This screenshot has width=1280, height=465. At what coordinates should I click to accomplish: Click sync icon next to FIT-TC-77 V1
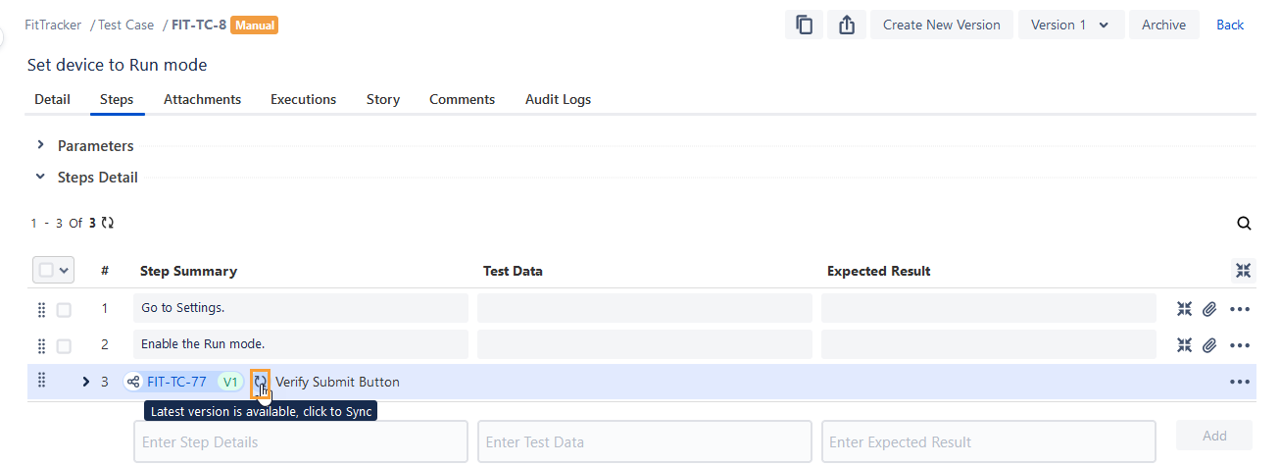pos(260,381)
